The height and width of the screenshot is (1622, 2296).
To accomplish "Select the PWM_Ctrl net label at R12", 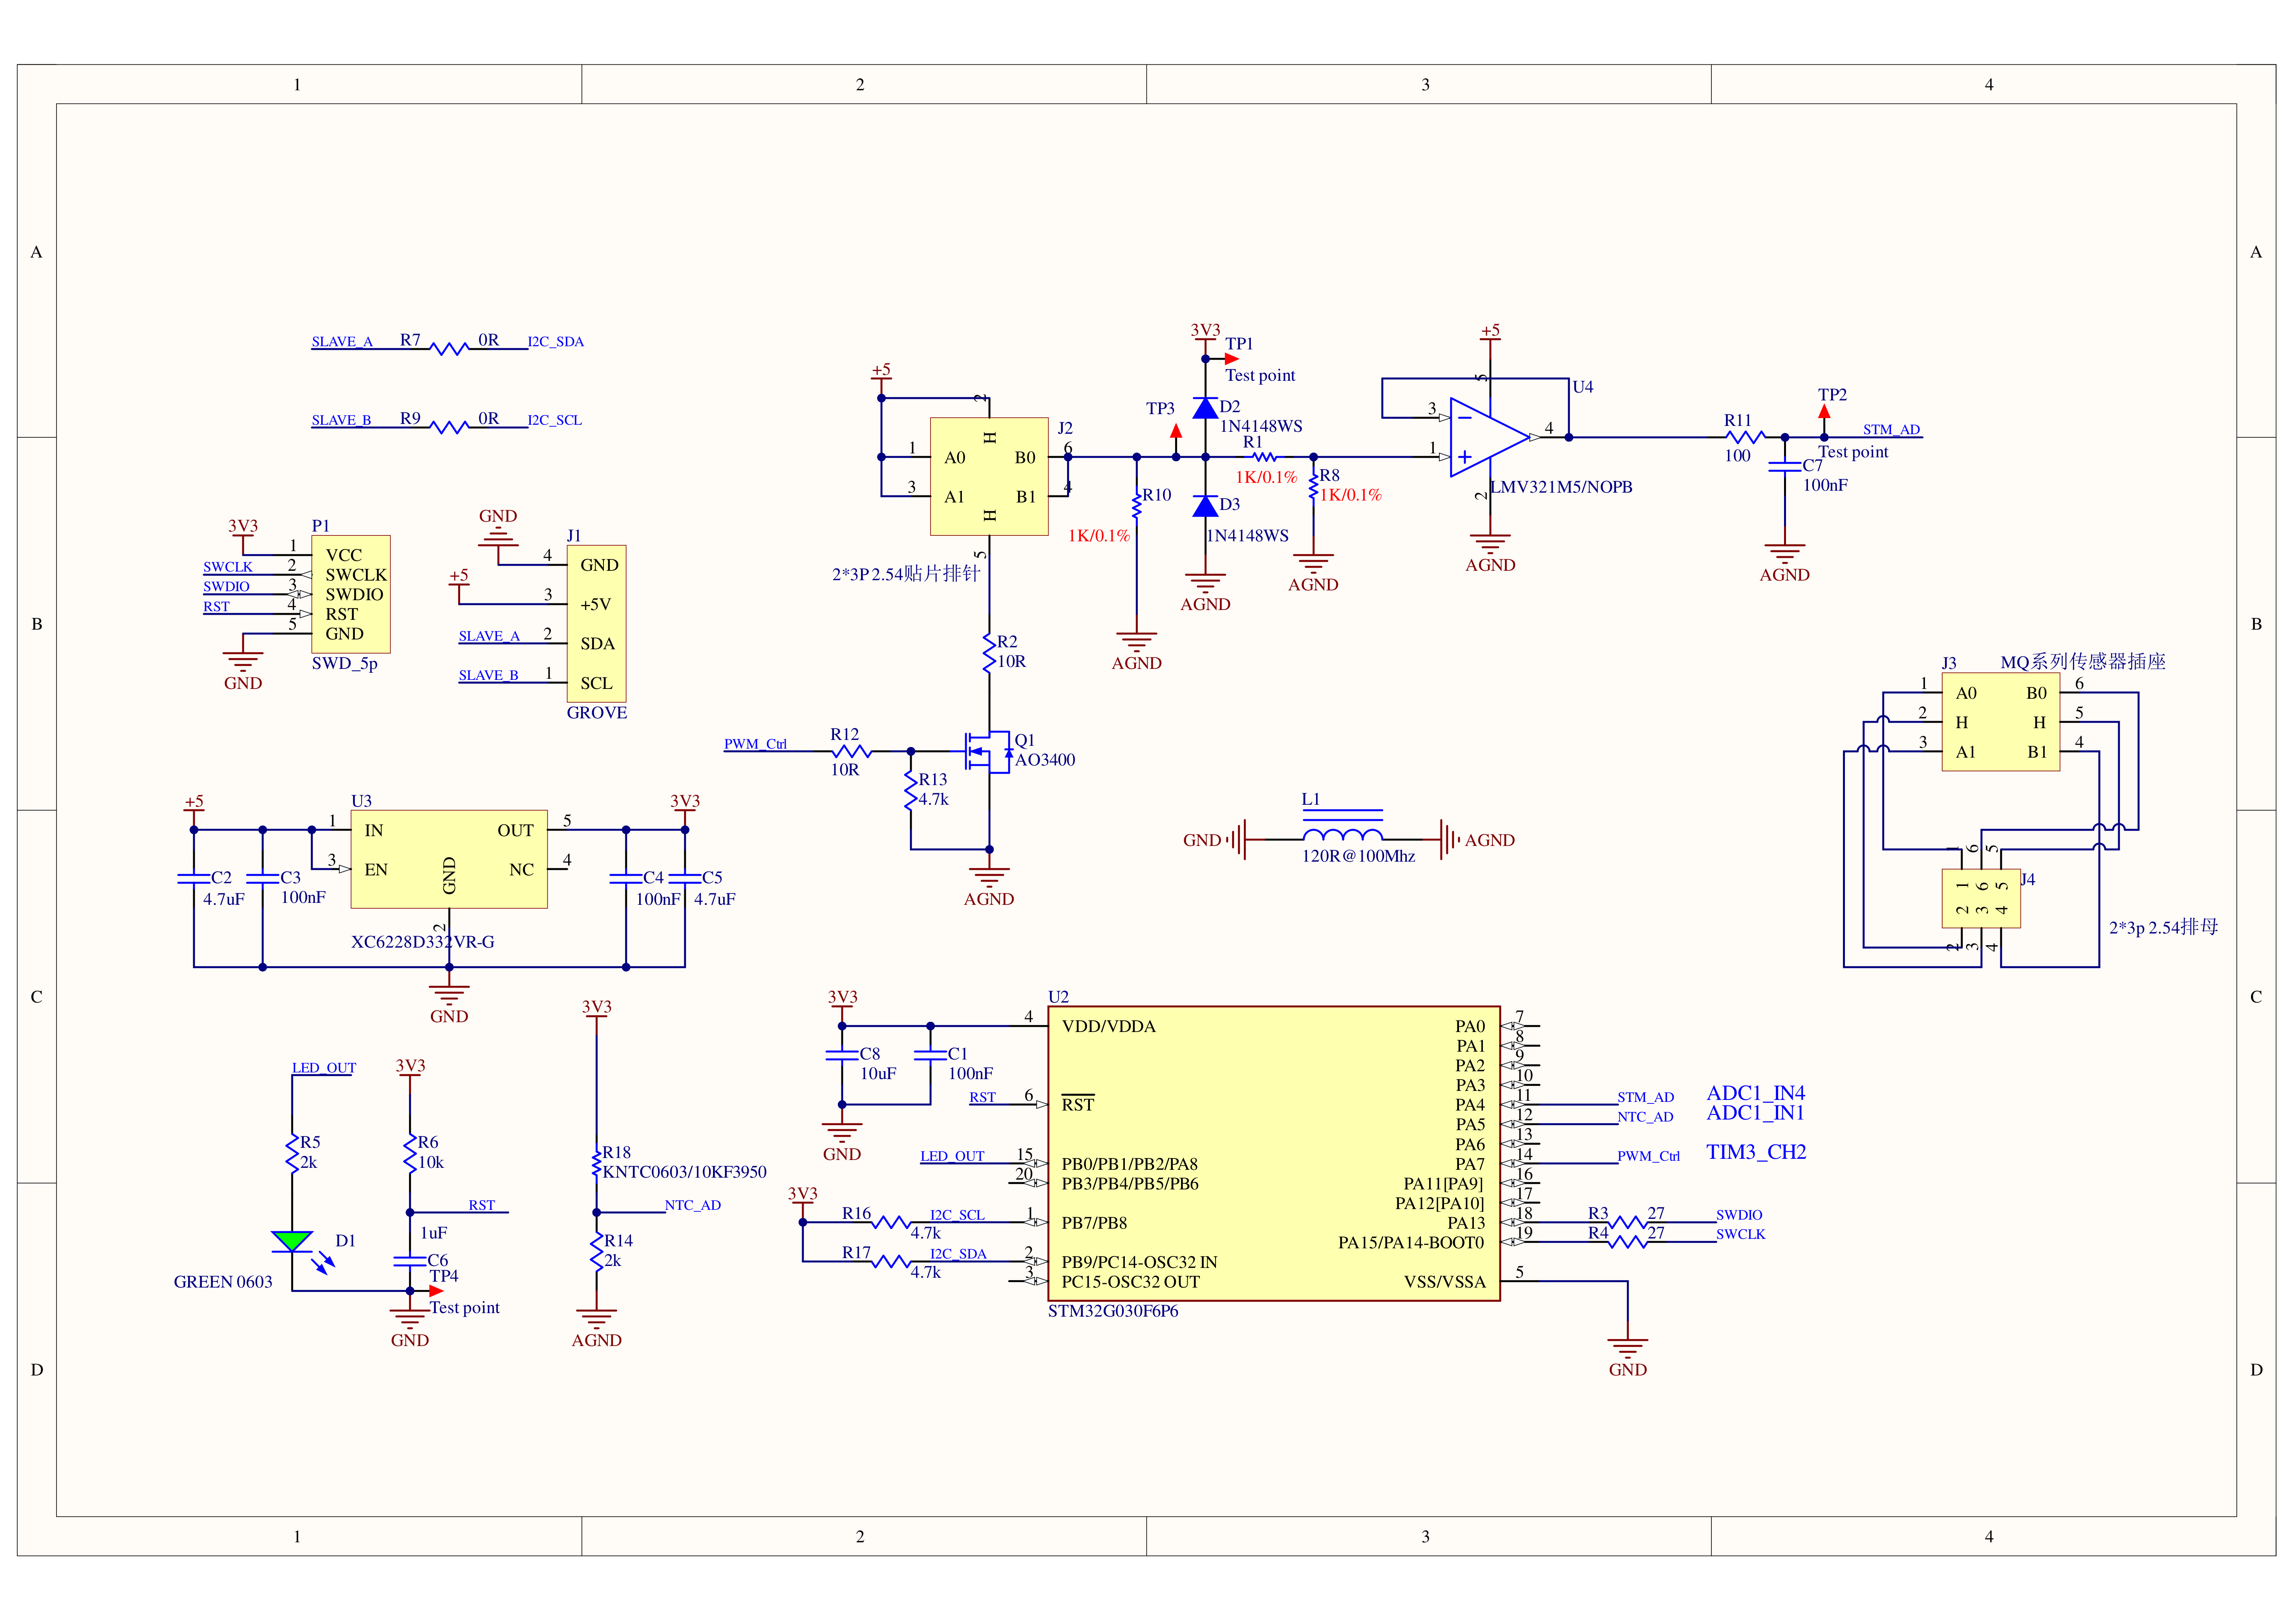I will (x=755, y=744).
